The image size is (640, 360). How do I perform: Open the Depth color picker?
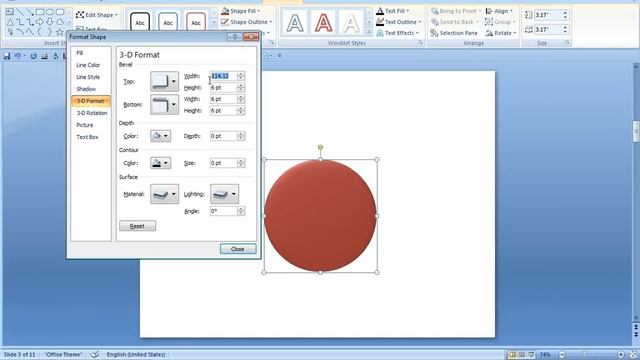tap(161, 136)
